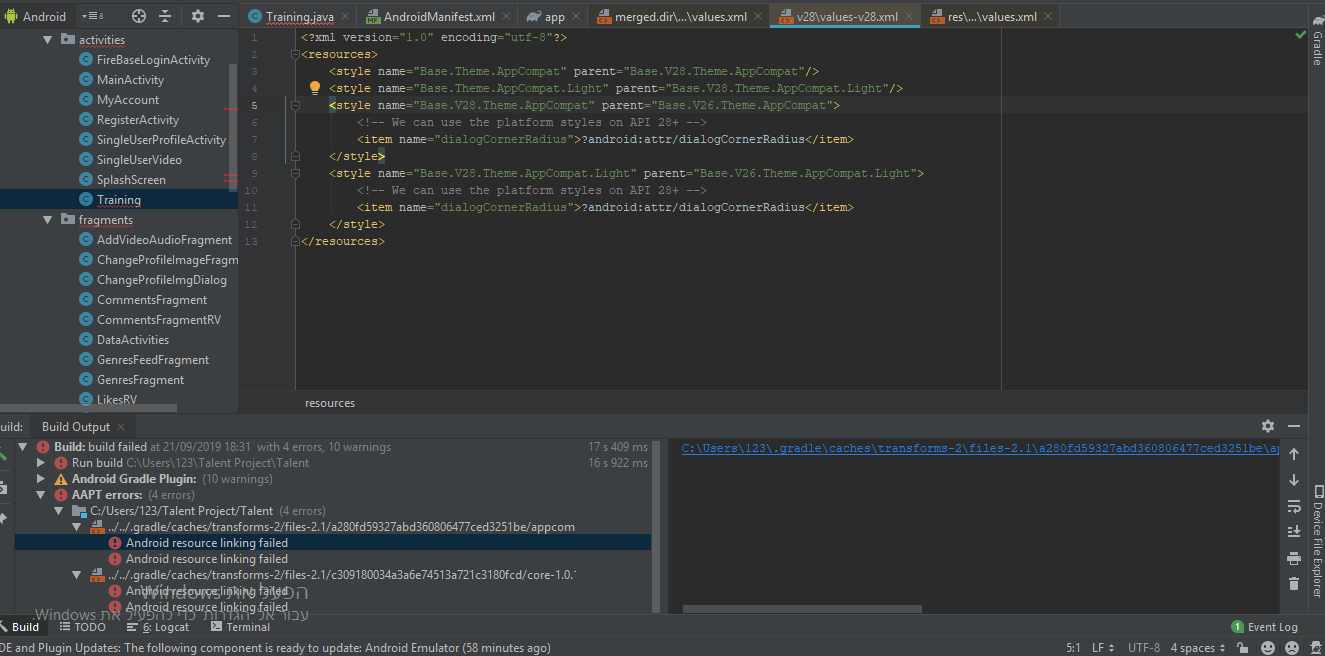Screen dimensions: 1325x656
Task: Click the Build Output settings gear
Action: (x=1267, y=425)
